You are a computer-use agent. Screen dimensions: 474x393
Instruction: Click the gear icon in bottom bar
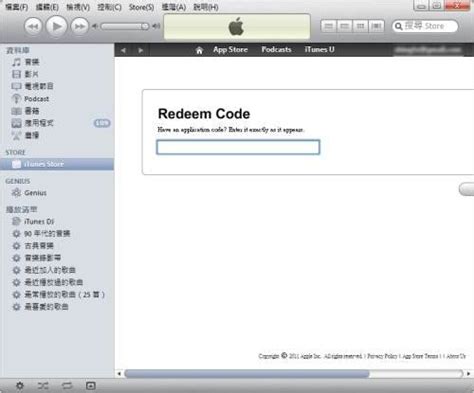click(x=20, y=386)
